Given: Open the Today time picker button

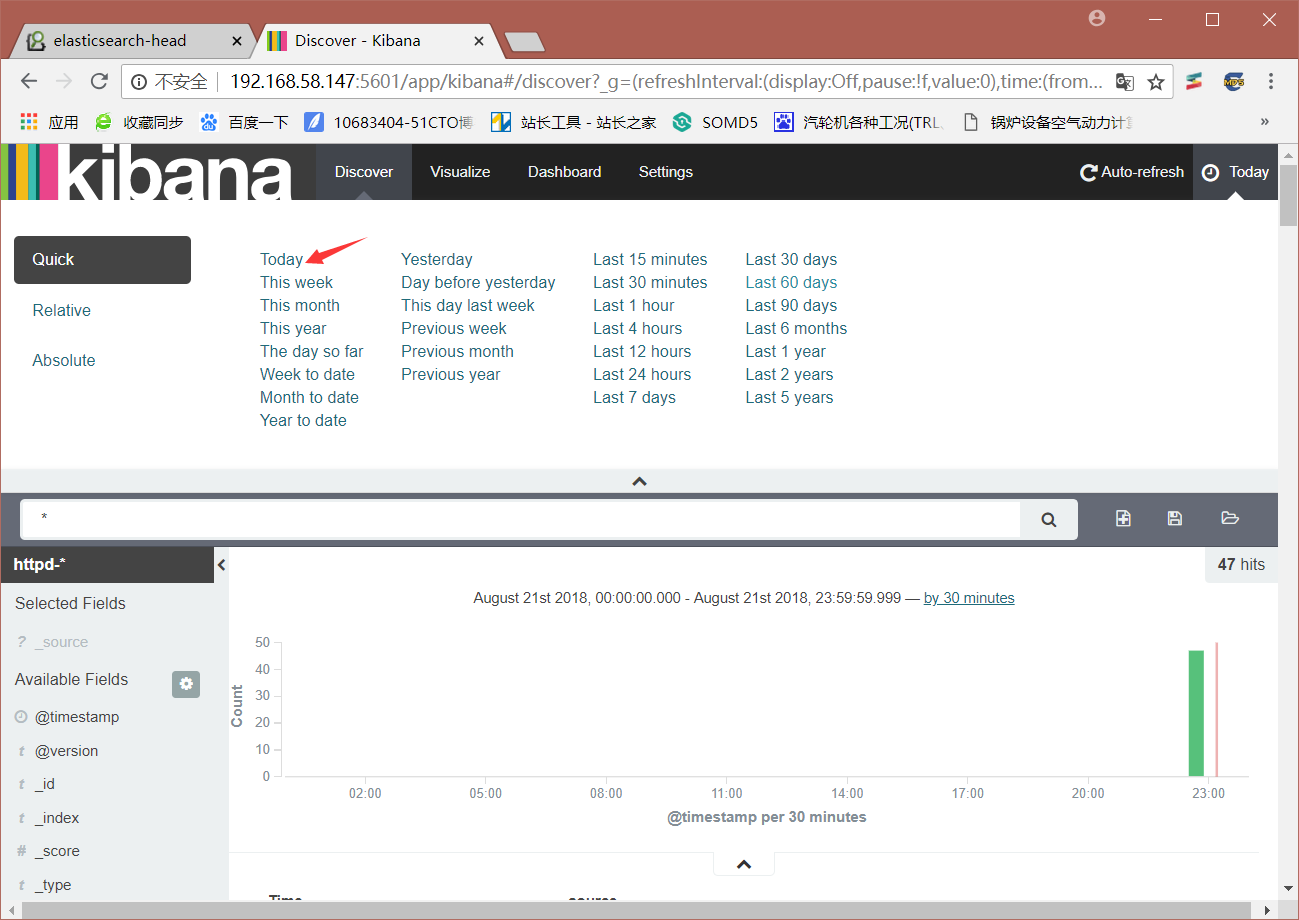Looking at the screenshot, I should [1236, 172].
